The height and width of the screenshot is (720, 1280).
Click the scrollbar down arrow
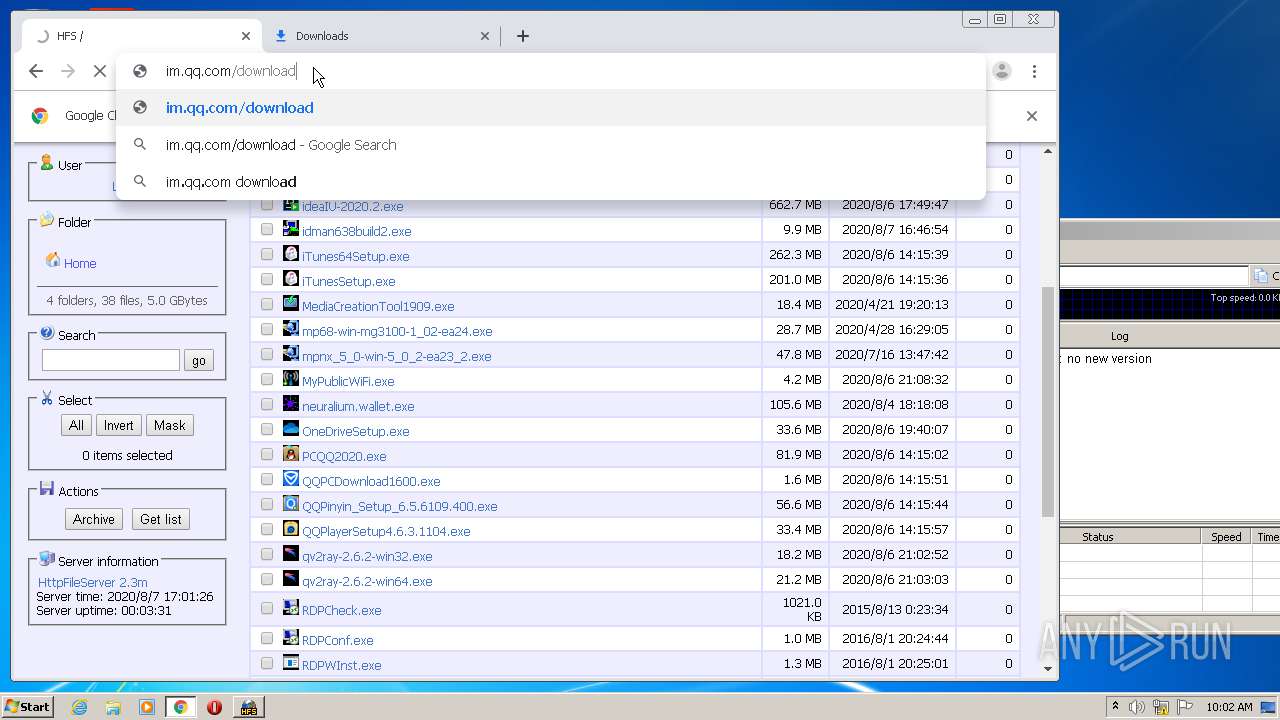click(1048, 668)
